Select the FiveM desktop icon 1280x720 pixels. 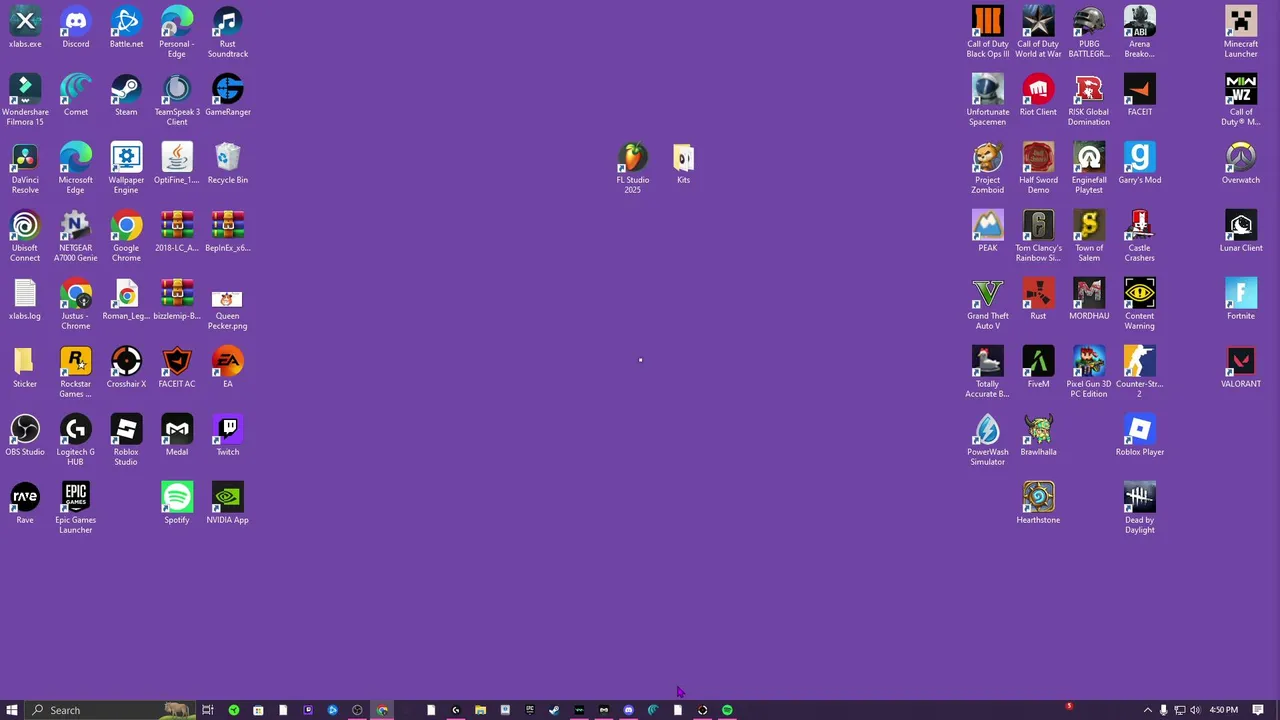(x=1038, y=367)
